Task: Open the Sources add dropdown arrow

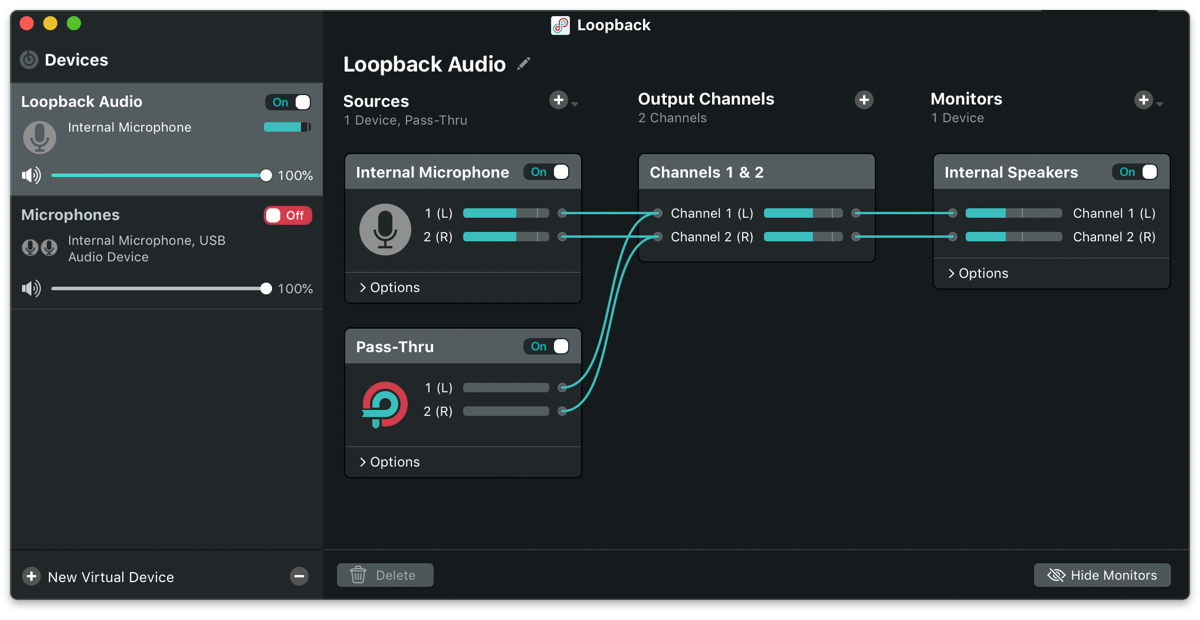Action: [x=575, y=104]
